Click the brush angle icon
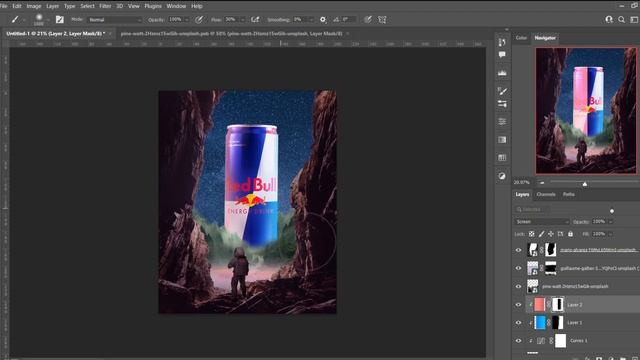 coord(336,20)
